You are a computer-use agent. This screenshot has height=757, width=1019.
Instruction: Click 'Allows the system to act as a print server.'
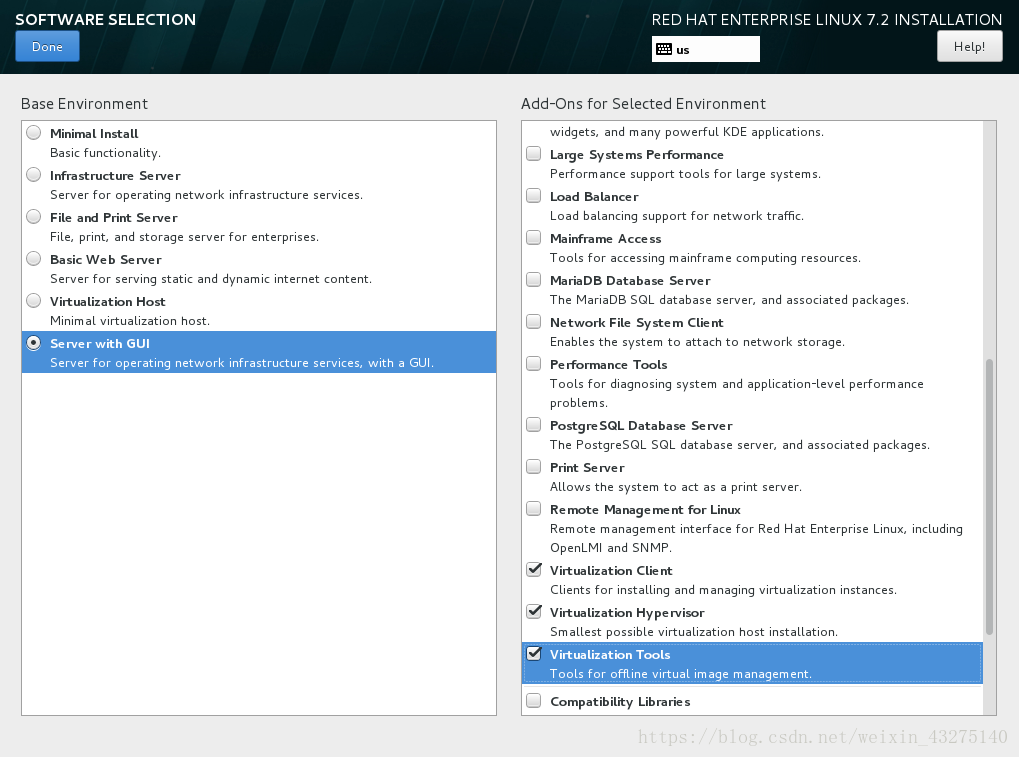(676, 487)
